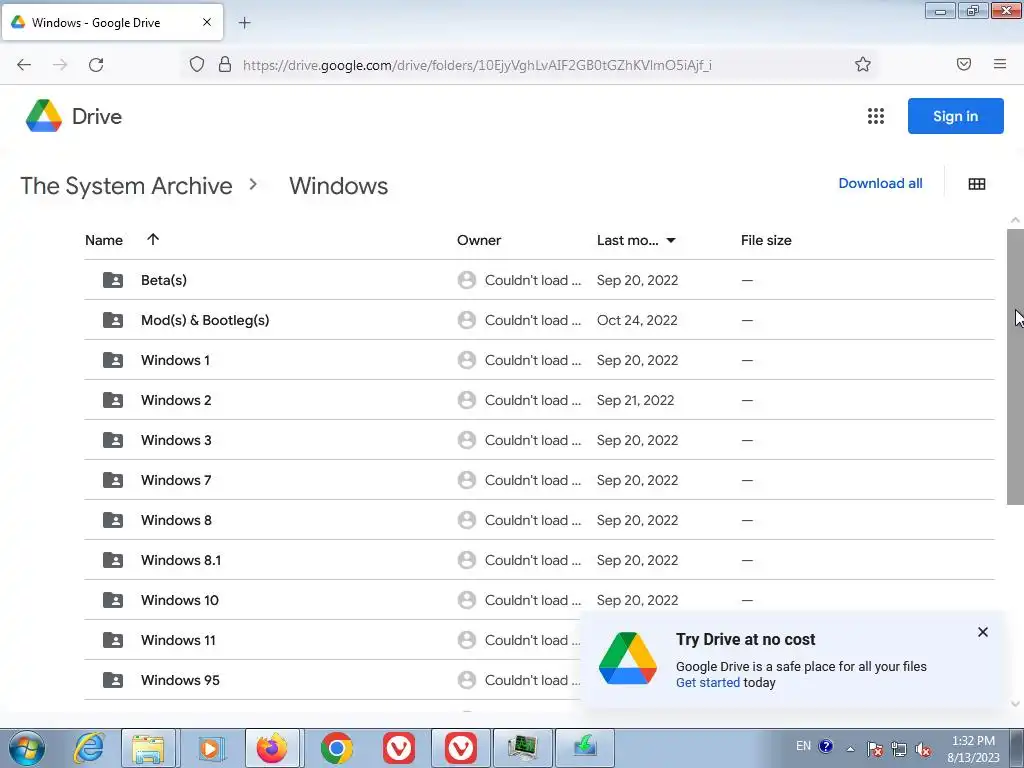Open the Firefox application menu
Image resolution: width=1024 pixels, height=768 pixels.
tap(999, 64)
